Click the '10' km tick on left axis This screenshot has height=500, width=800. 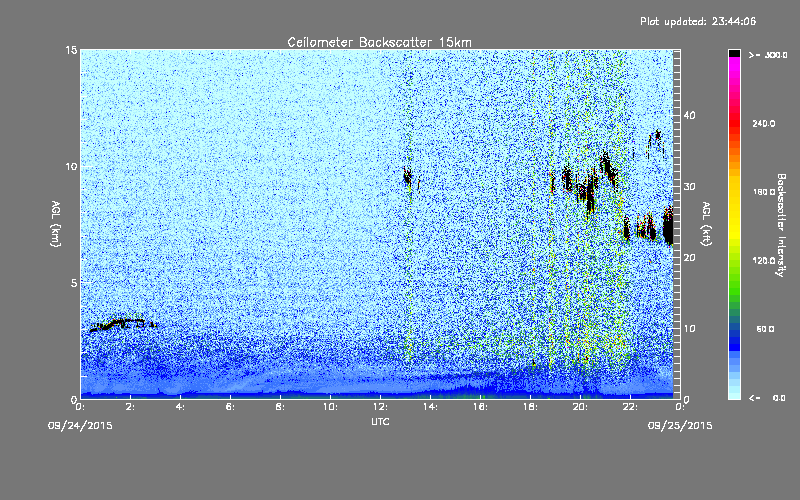(71, 167)
